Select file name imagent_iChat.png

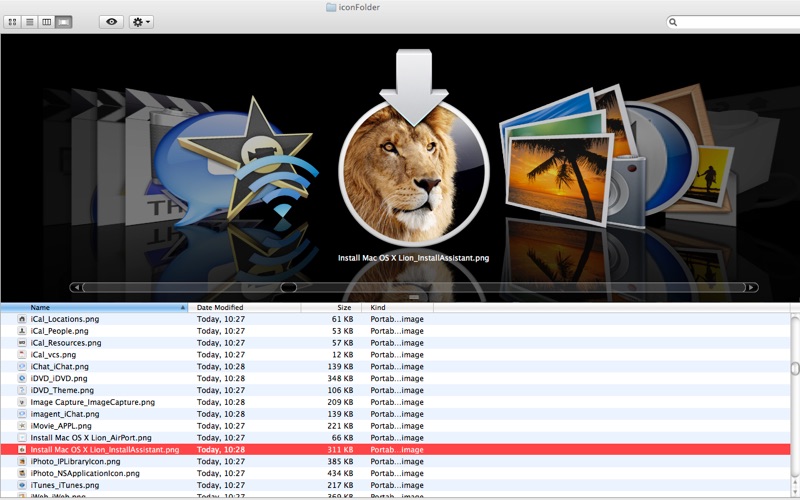65,414
